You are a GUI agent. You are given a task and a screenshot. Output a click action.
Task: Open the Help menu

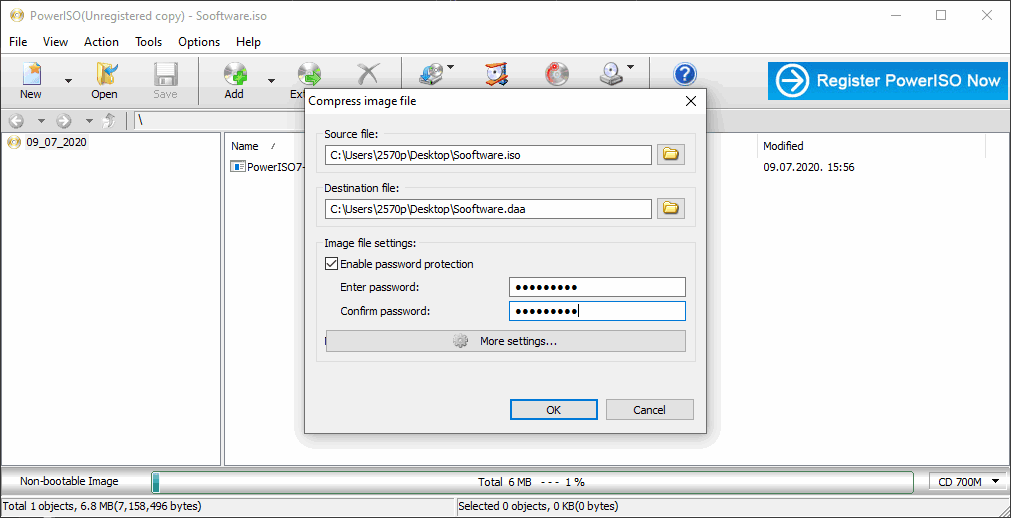tap(248, 42)
